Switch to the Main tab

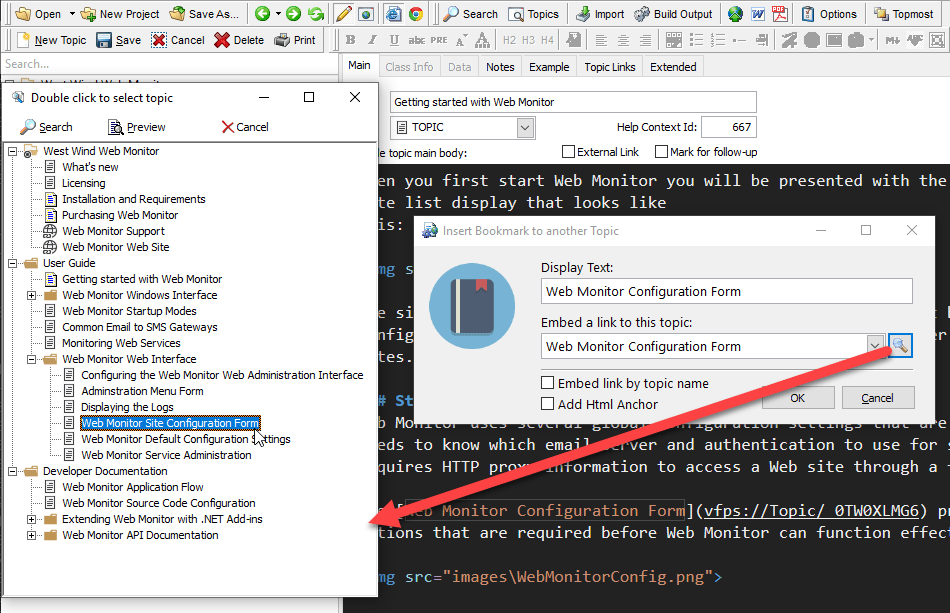click(x=359, y=65)
